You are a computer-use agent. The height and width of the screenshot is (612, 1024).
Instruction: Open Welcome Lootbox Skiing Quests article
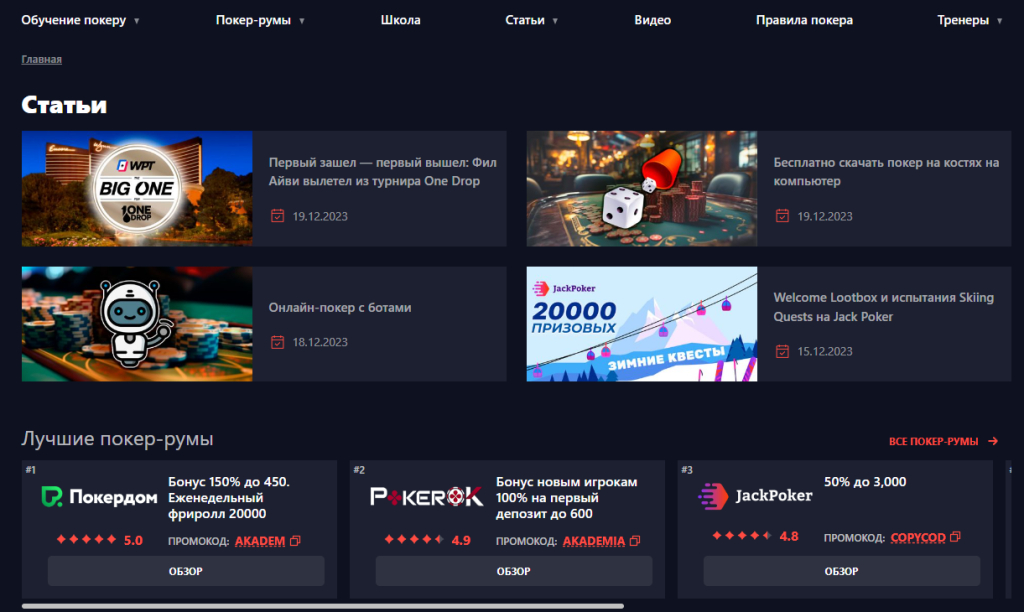coord(884,307)
